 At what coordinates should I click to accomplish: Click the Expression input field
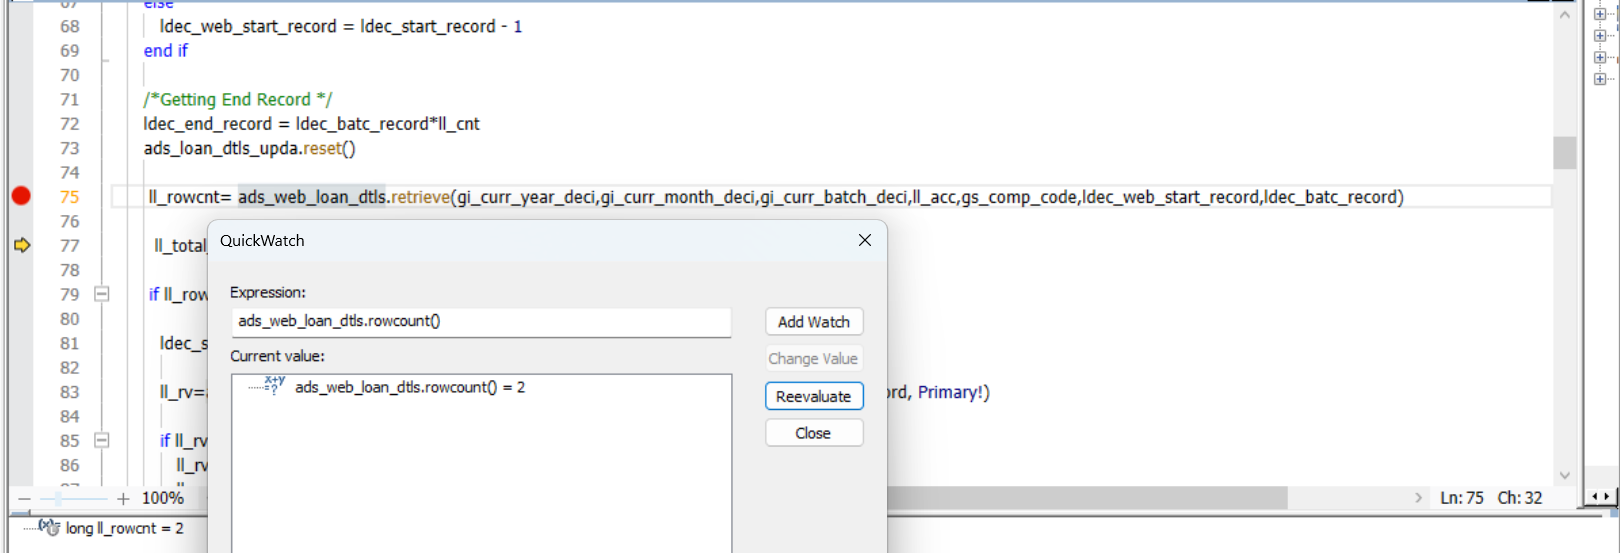[481, 321]
